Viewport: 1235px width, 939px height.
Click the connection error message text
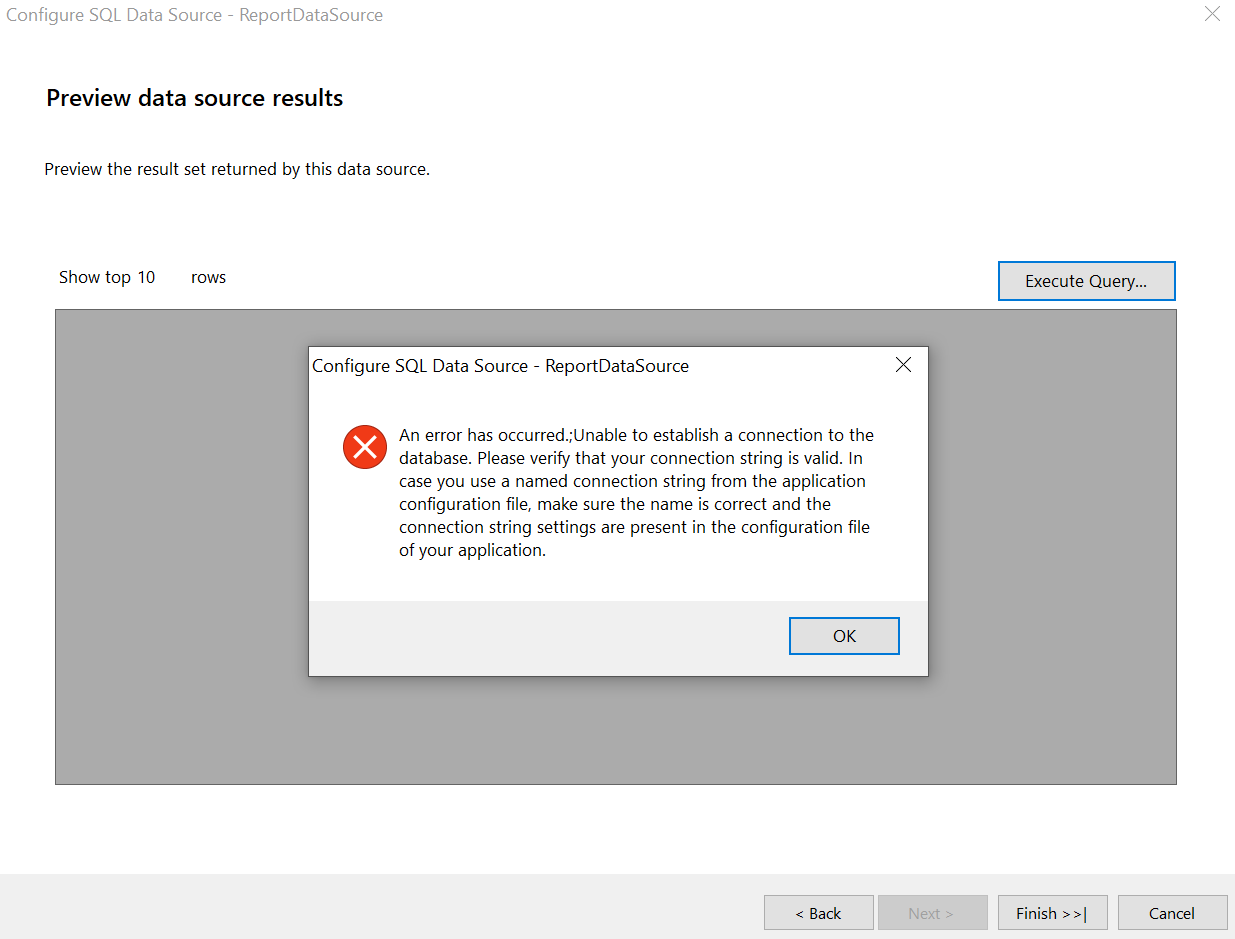pos(636,492)
